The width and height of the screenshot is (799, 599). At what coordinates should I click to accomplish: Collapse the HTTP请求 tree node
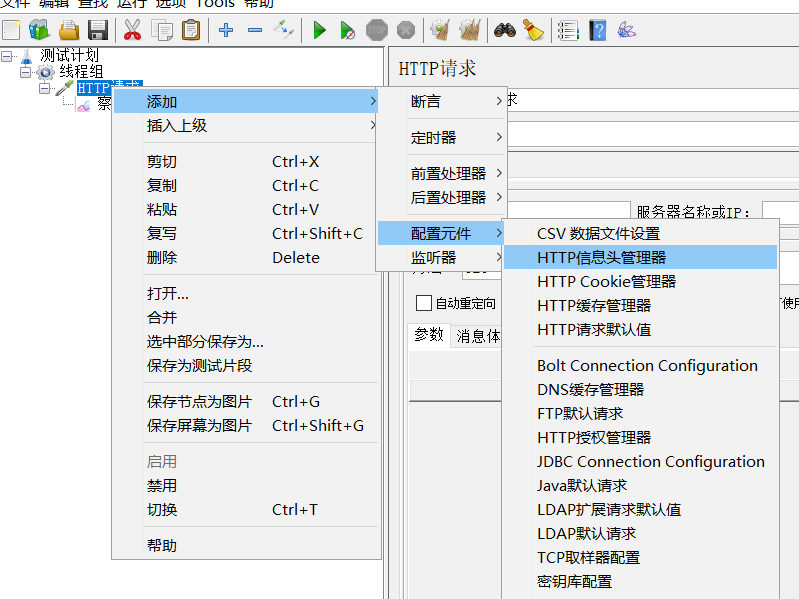click(44, 88)
